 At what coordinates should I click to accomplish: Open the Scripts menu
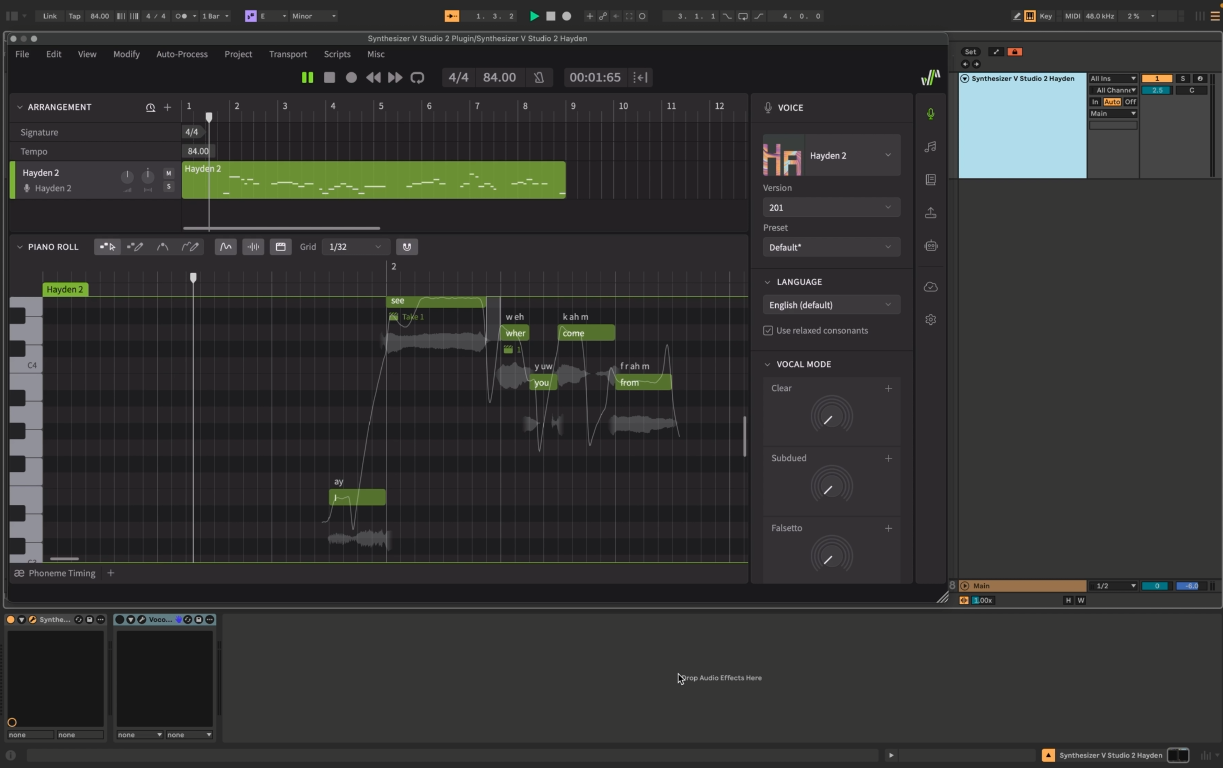click(x=337, y=54)
